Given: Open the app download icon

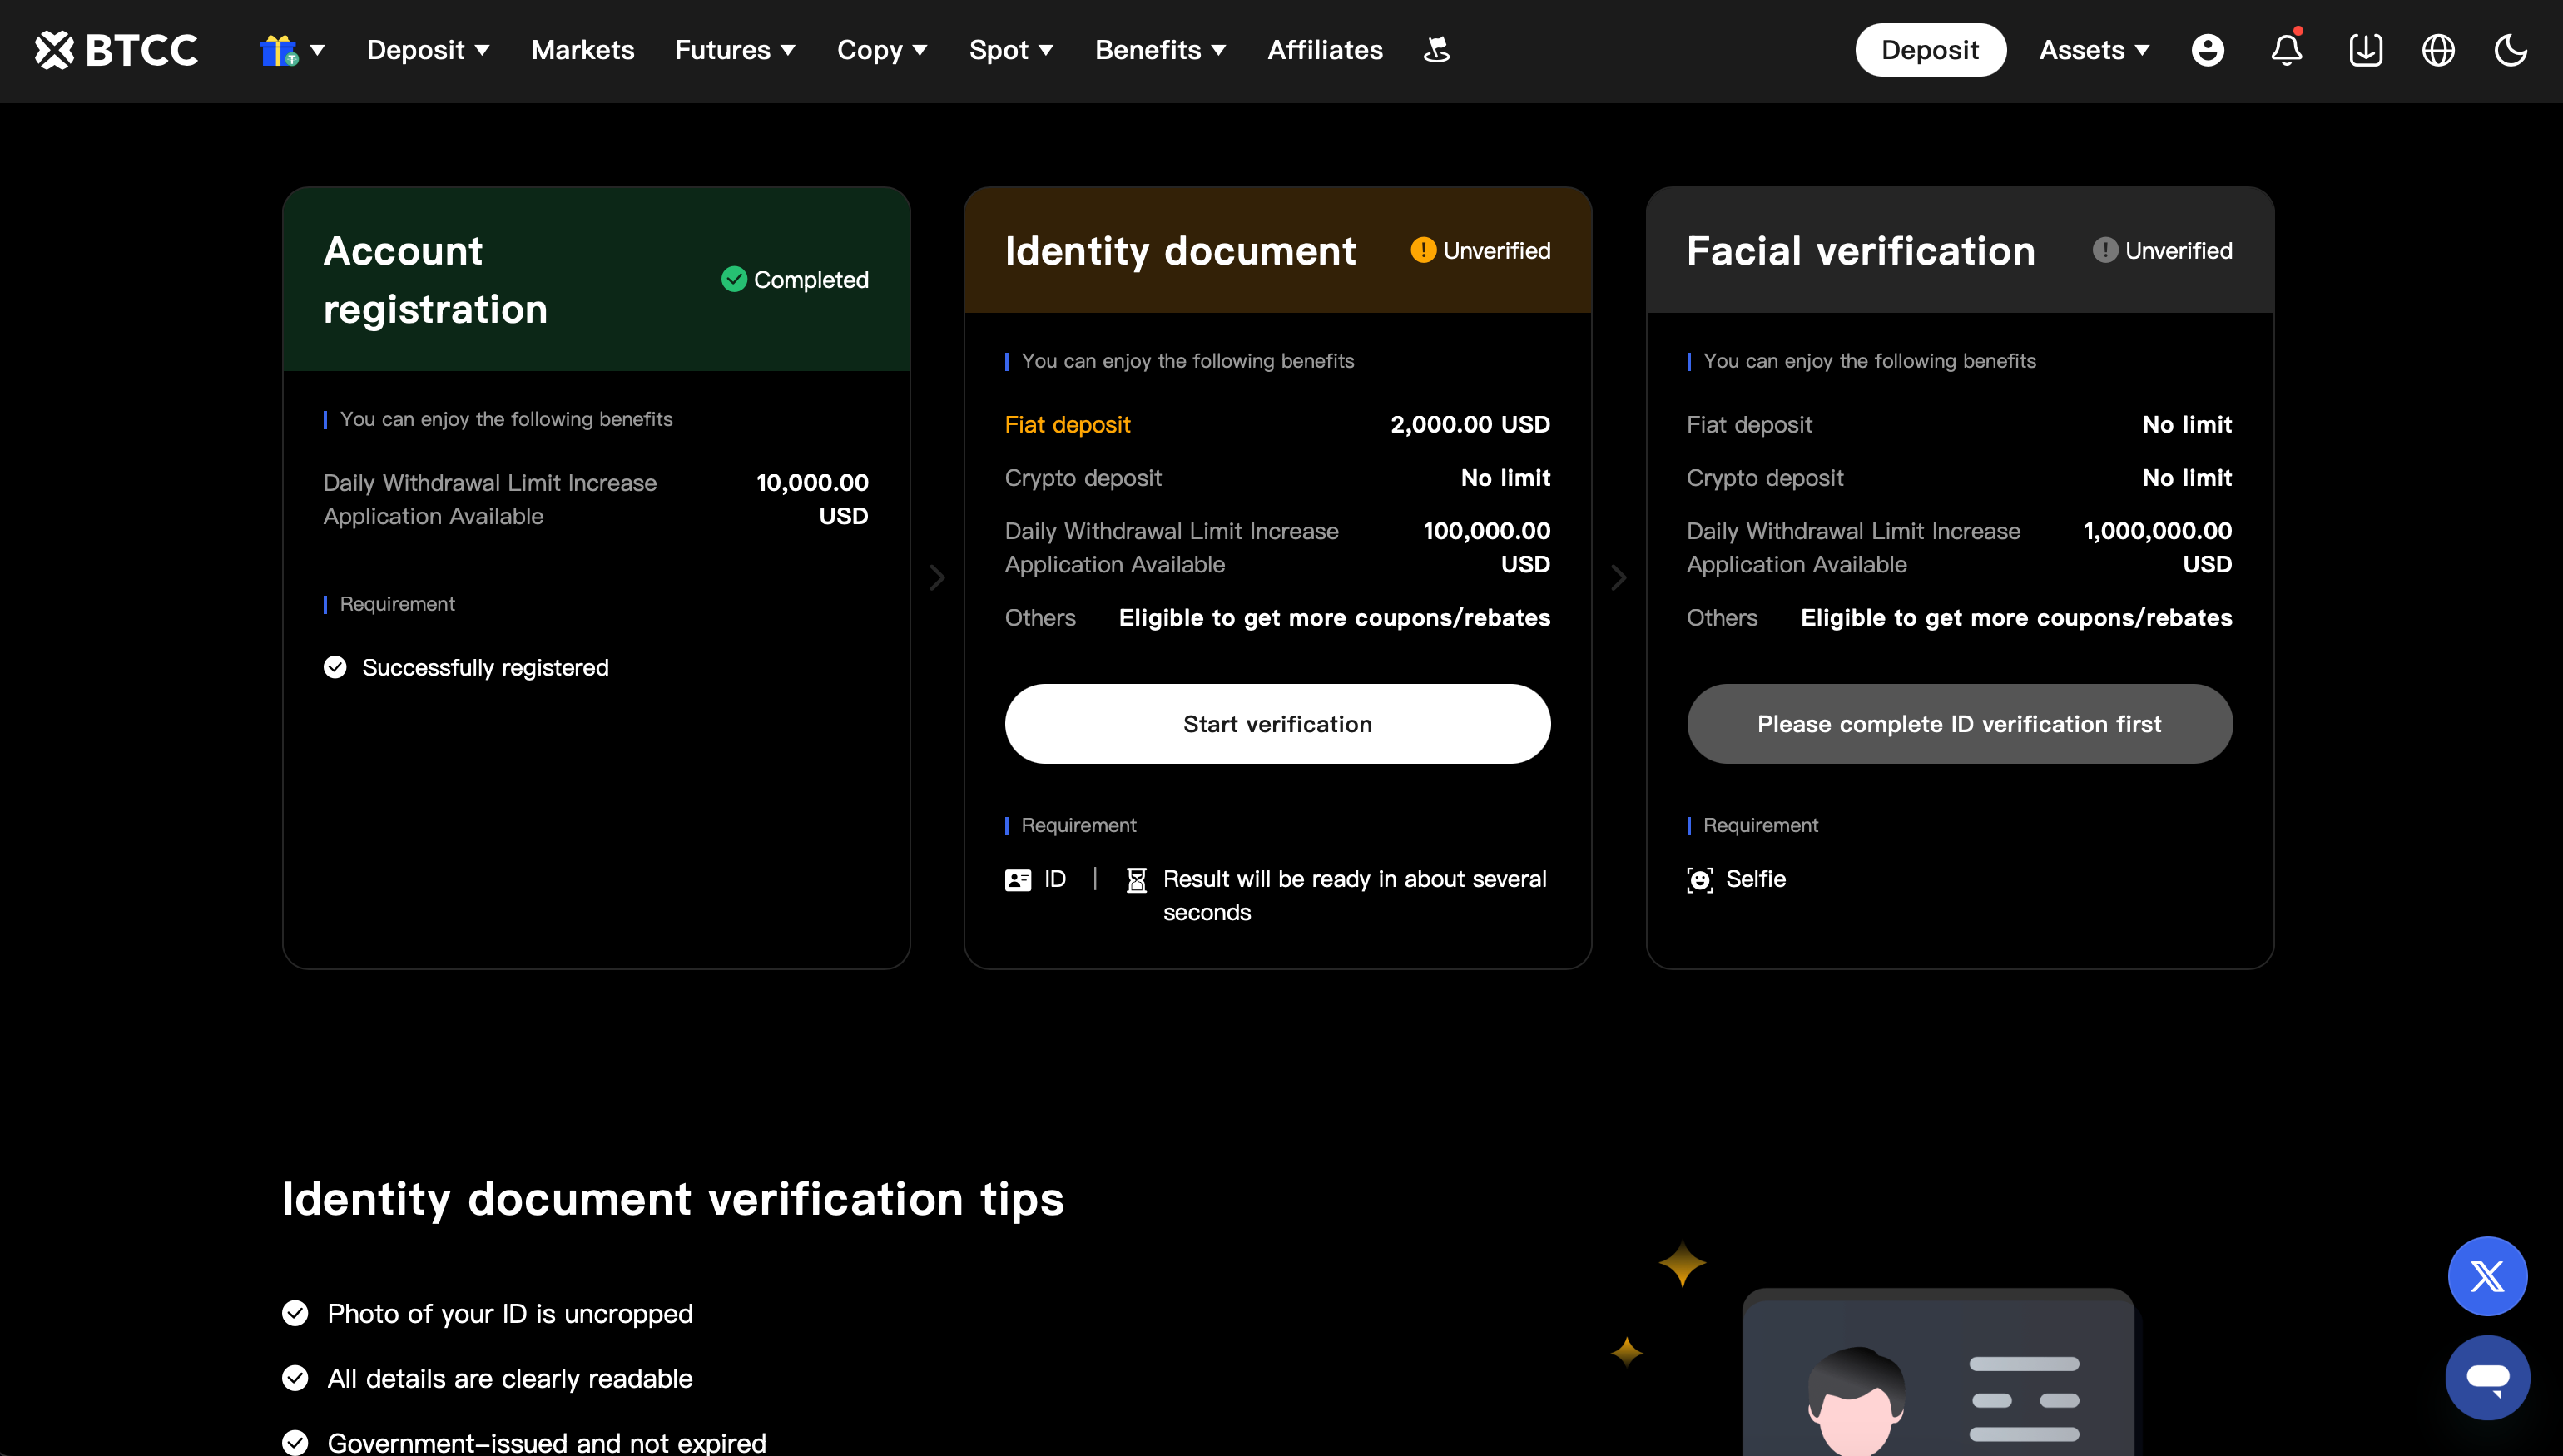Looking at the screenshot, I should (x=2365, y=49).
